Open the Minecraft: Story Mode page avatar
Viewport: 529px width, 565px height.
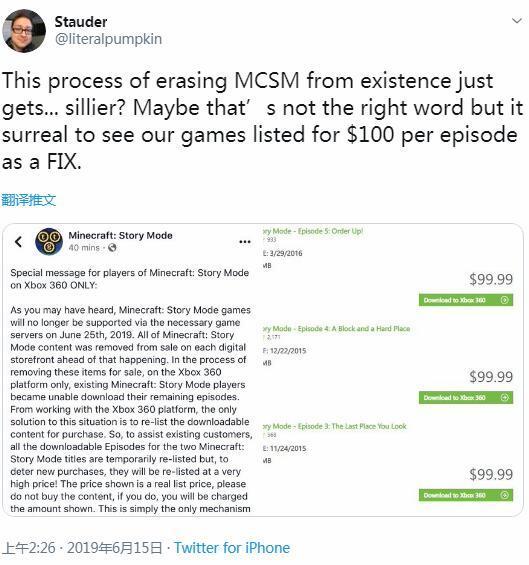coord(49,241)
